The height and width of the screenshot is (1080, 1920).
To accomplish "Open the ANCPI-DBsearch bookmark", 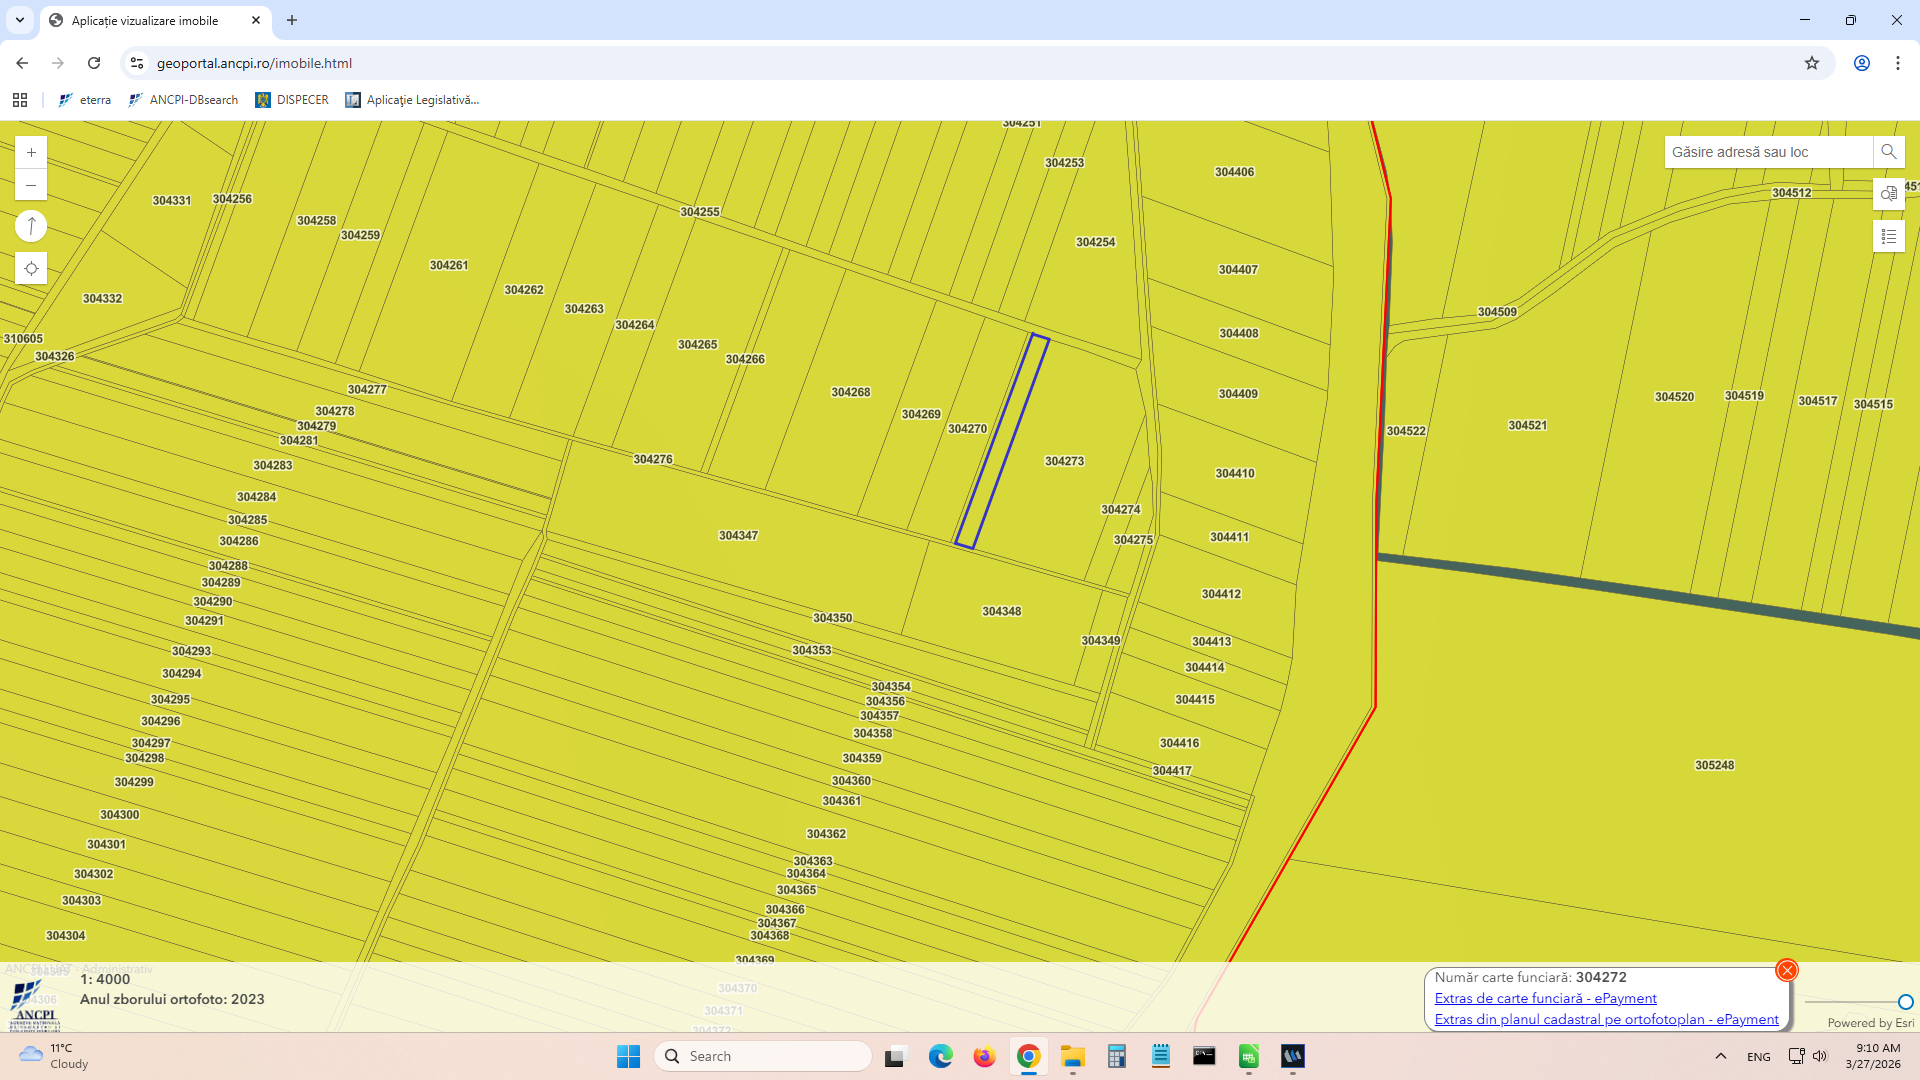I will [x=184, y=100].
